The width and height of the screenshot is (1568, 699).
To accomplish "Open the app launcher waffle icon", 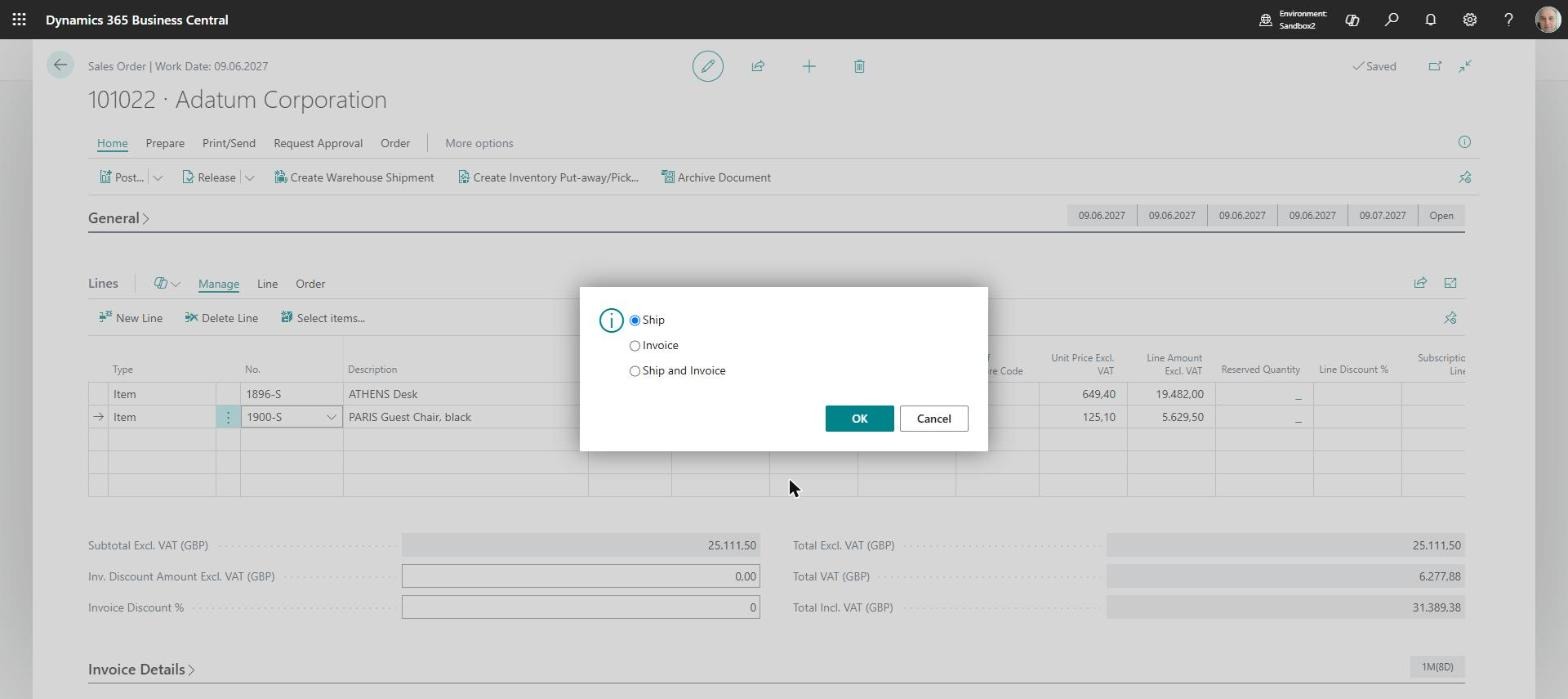I will click(19, 19).
